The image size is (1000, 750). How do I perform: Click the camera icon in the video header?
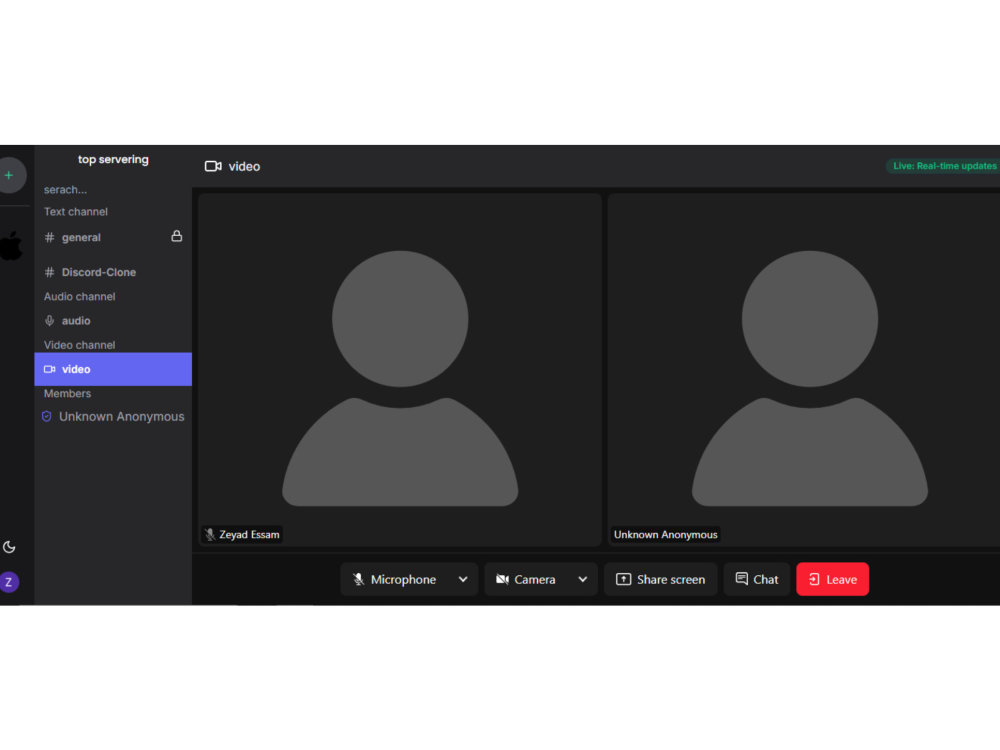point(213,166)
